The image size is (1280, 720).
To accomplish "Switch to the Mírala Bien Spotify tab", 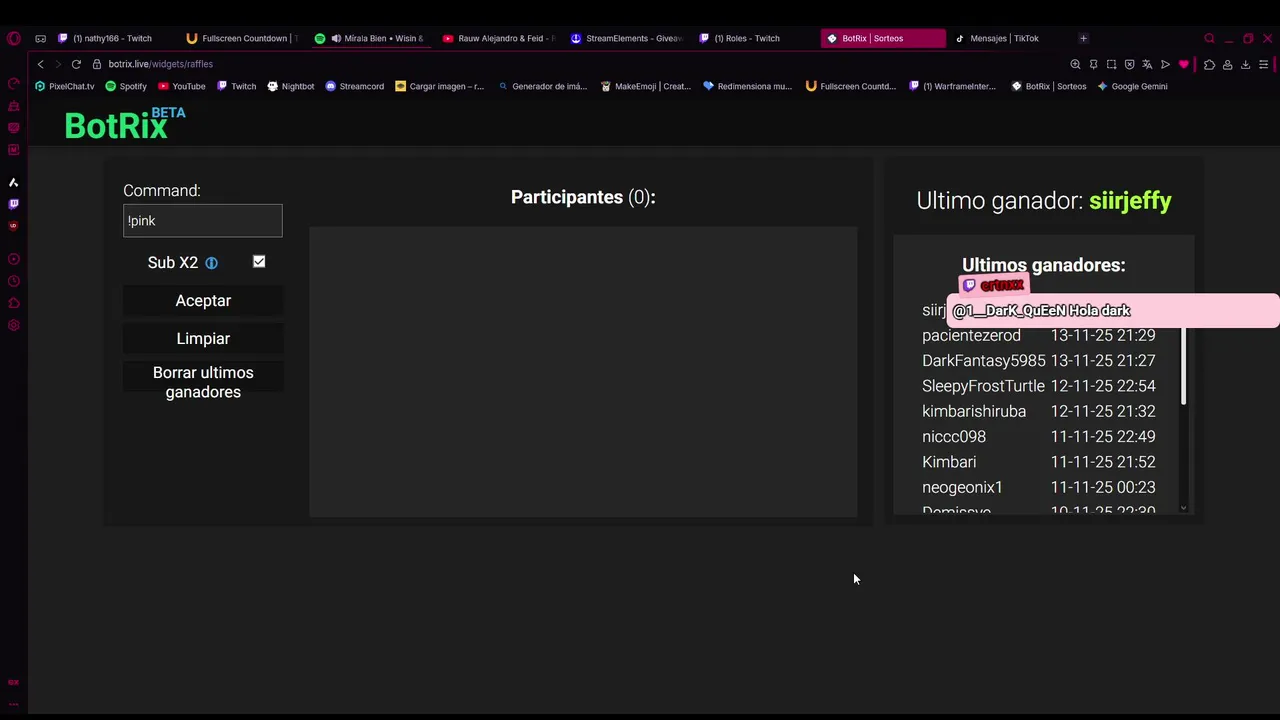I will [x=370, y=38].
